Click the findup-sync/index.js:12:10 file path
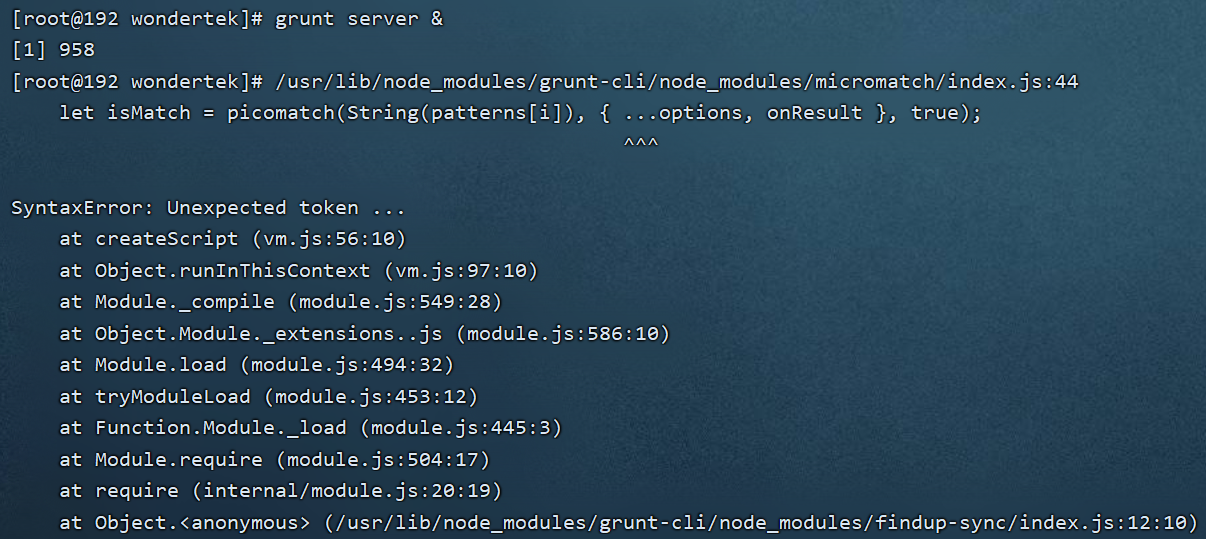The height and width of the screenshot is (539, 1206). click(x=760, y=523)
